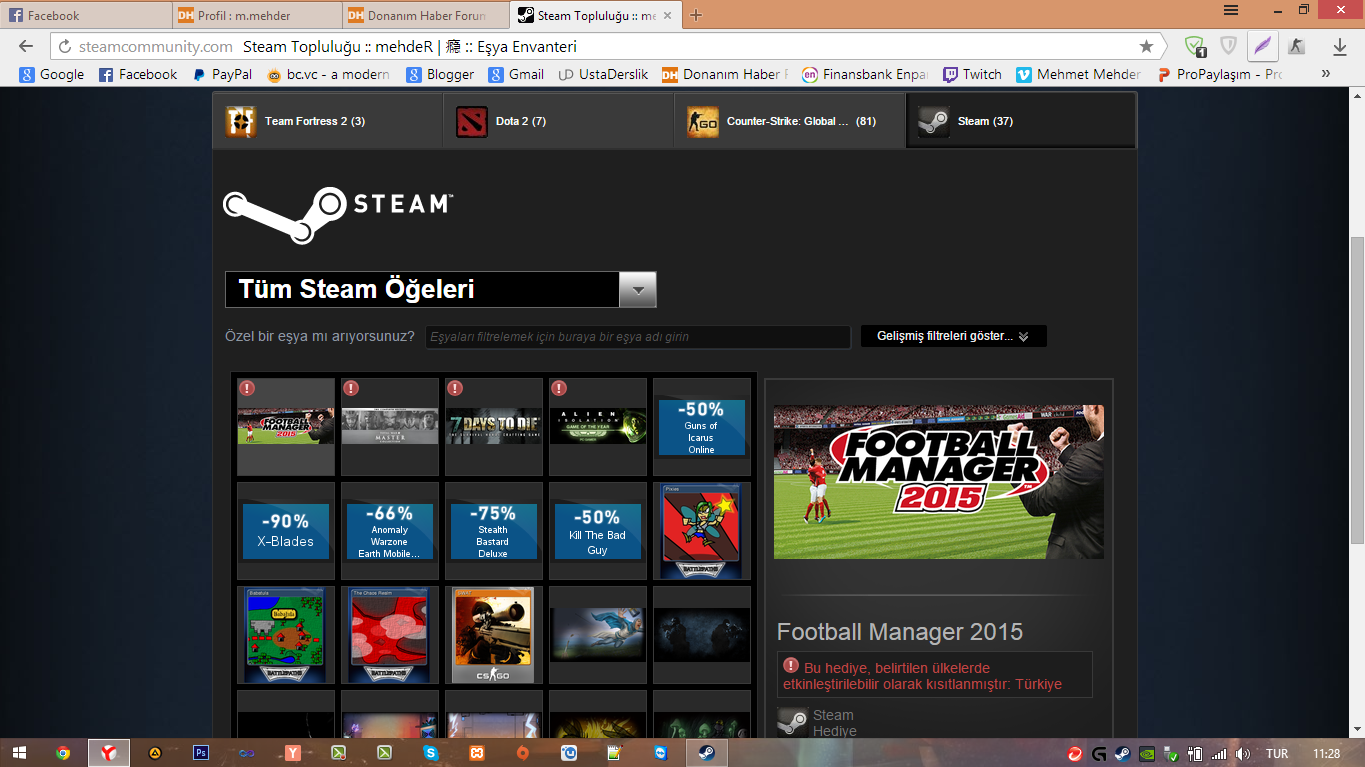Open Skype from the taskbar
The width and height of the screenshot is (1365, 767).
(431, 753)
